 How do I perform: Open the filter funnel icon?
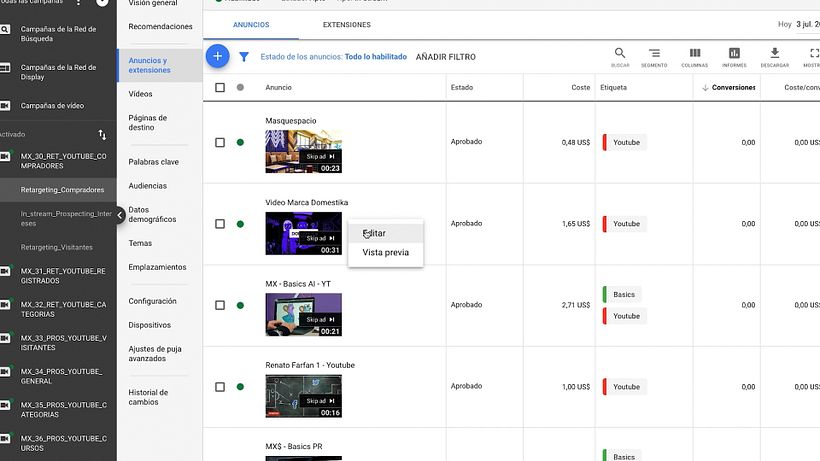[244, 56]
